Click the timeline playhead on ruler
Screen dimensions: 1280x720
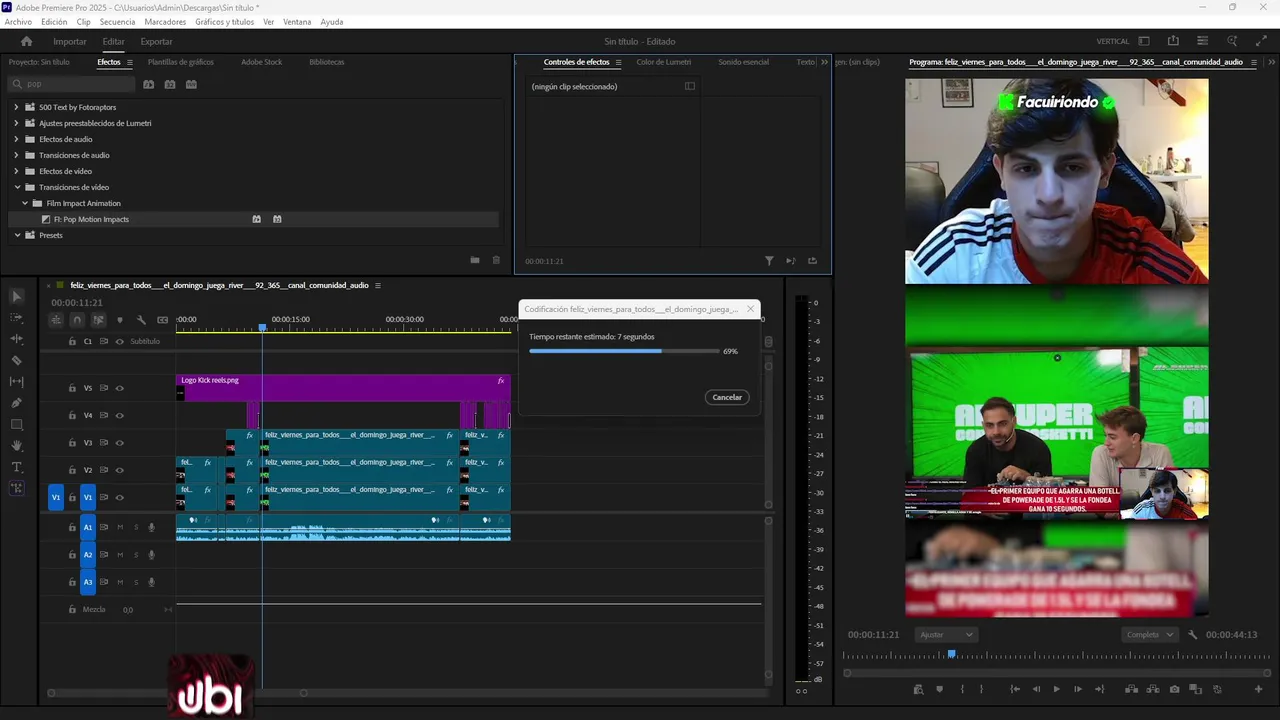point(262,327)
